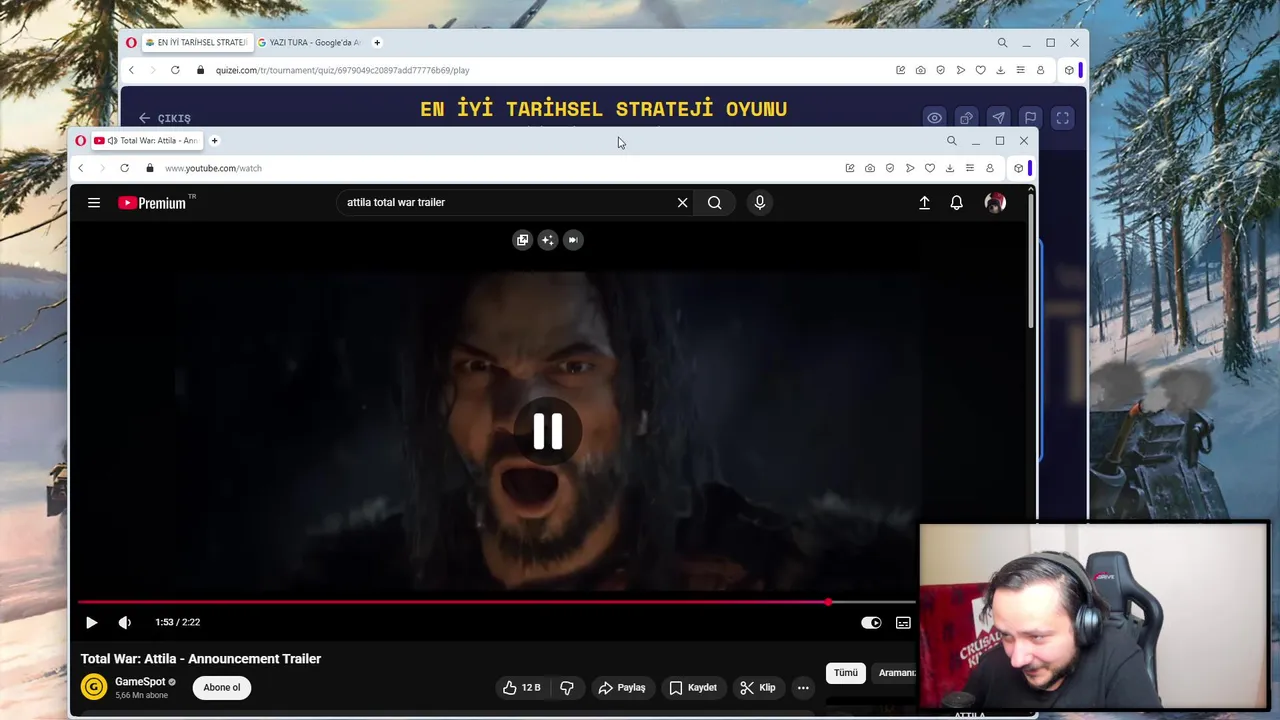Click dice random button on quizei page

click(966, 118)
